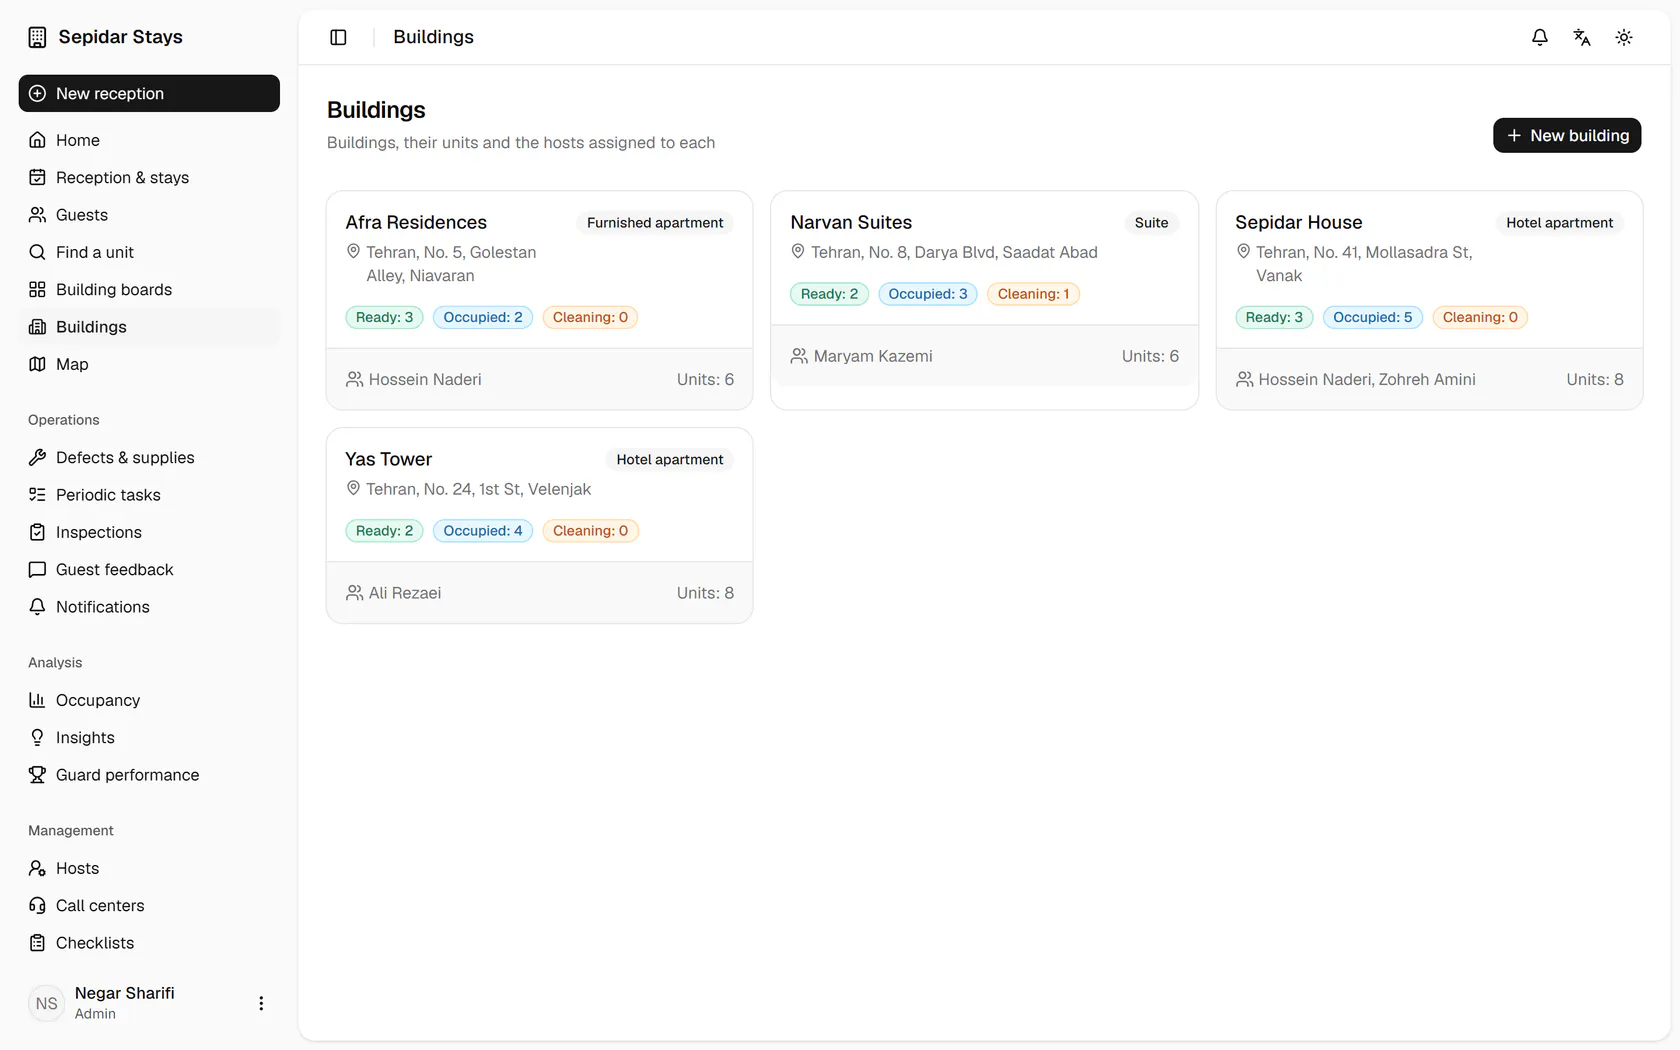Image resolution: width=1680 pixels, height=1050 pixels.
Task: Open the Yas Tower card title
Action: coord(388,459)
